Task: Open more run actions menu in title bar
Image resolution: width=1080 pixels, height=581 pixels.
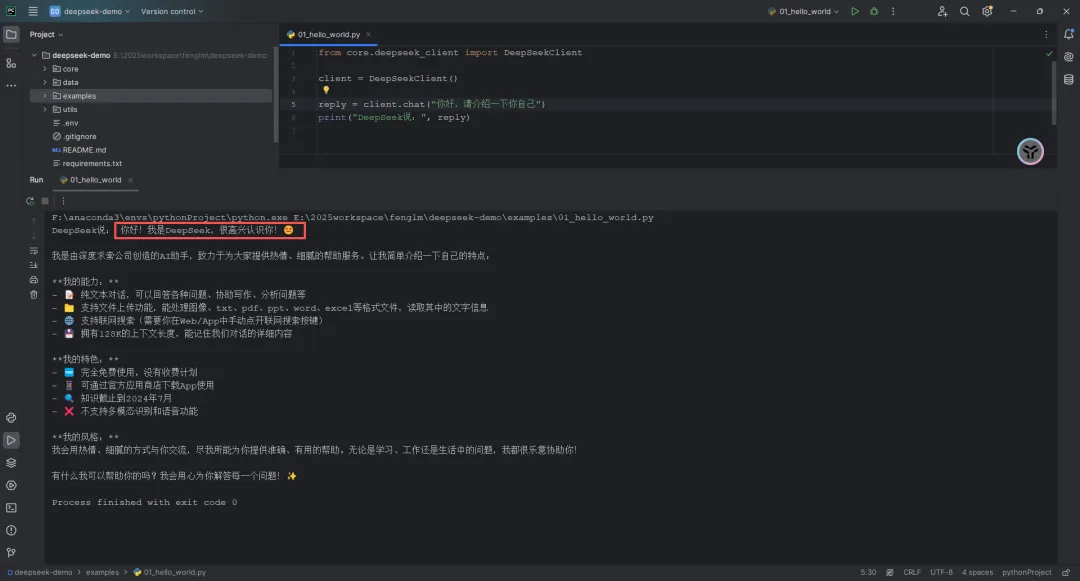Action: [893, 11]
